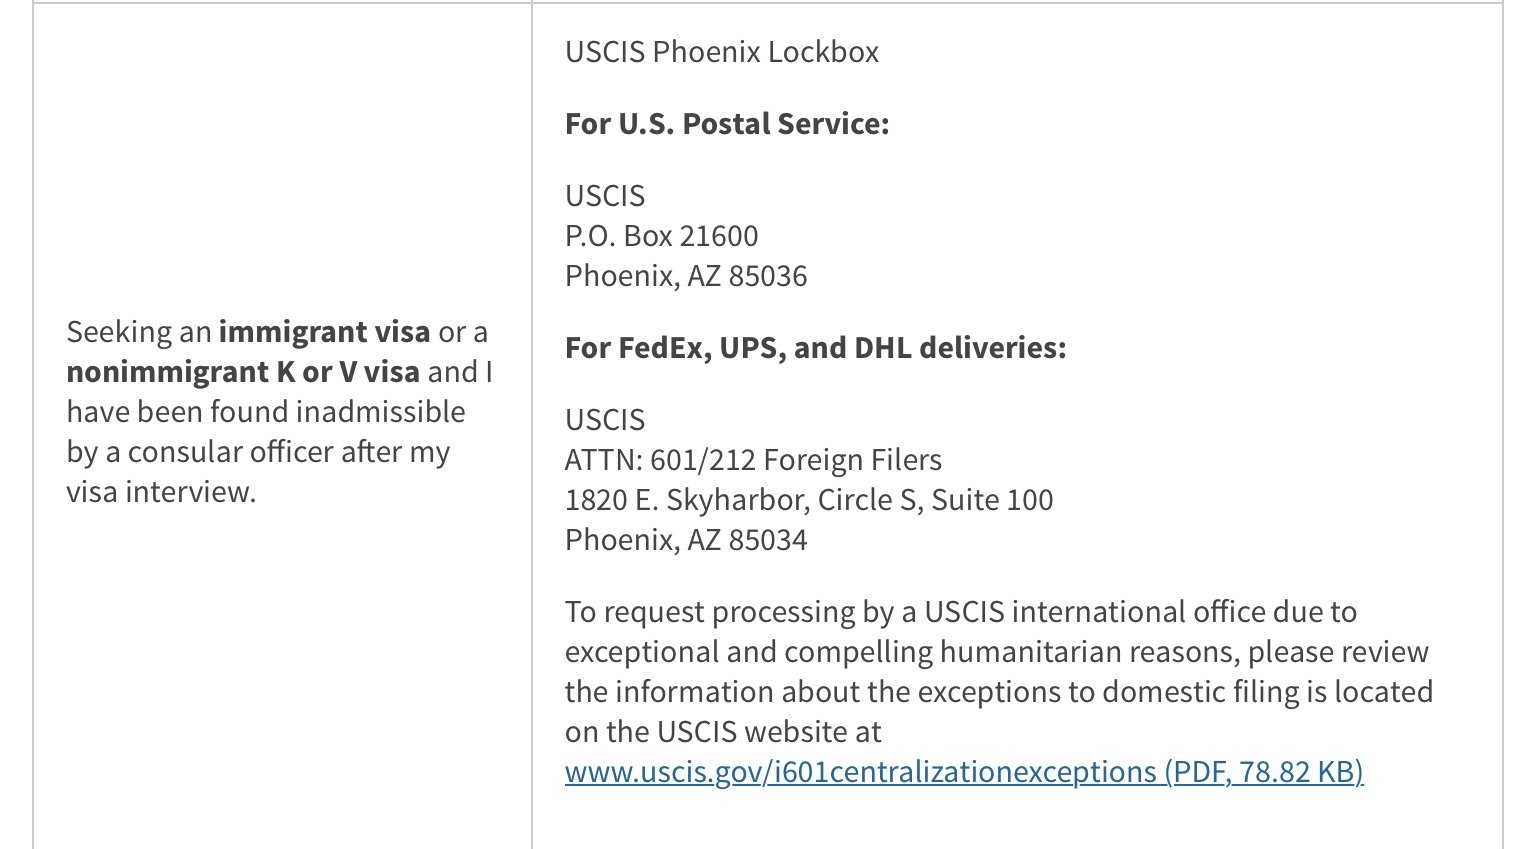Click 'For FedEx, UPS, and DHL deliveries:' heading

(816, 348)
